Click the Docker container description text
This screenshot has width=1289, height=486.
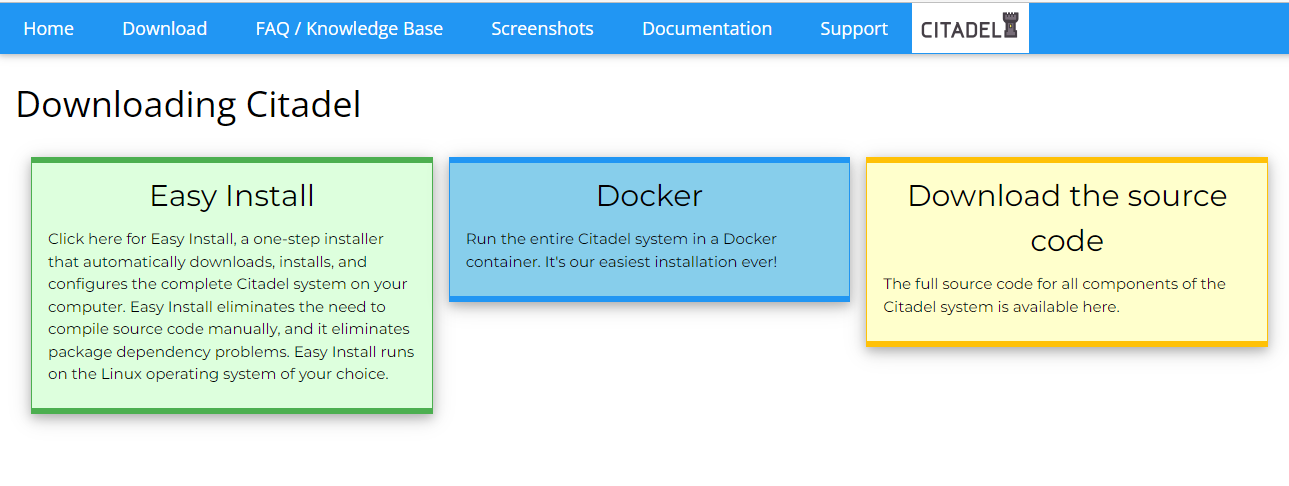click(x=620, y=251)
